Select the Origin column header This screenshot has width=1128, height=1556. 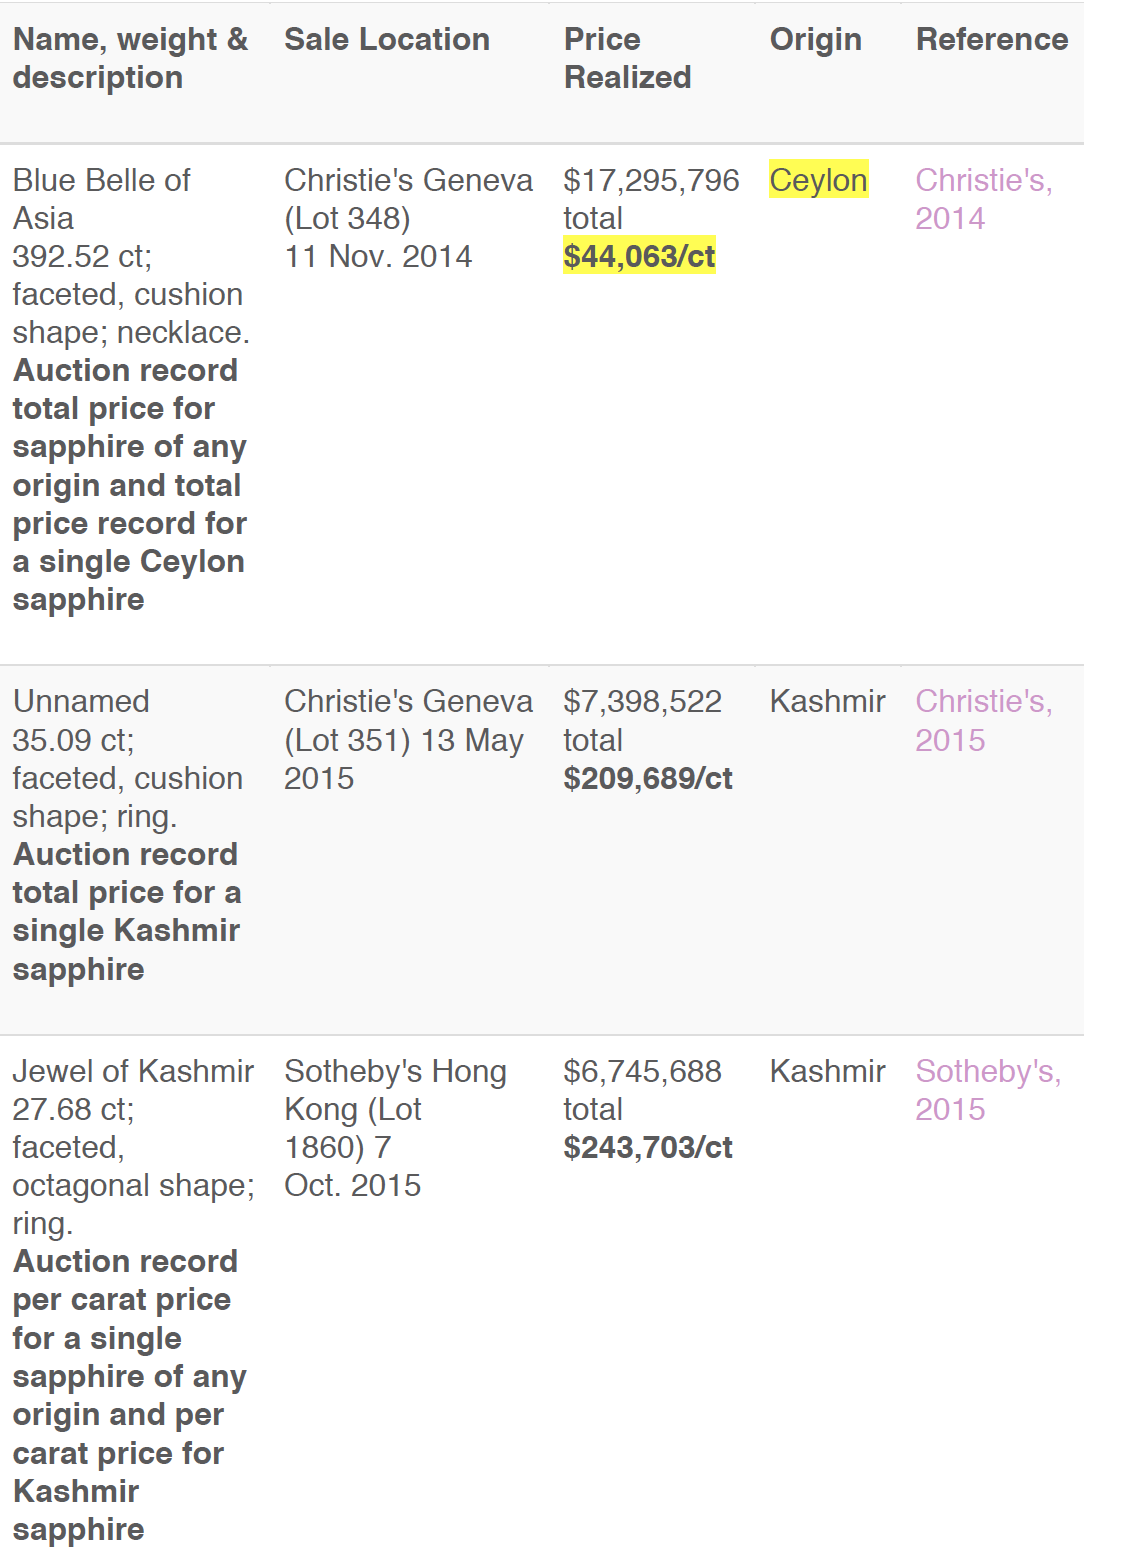(x=815, y=39)
